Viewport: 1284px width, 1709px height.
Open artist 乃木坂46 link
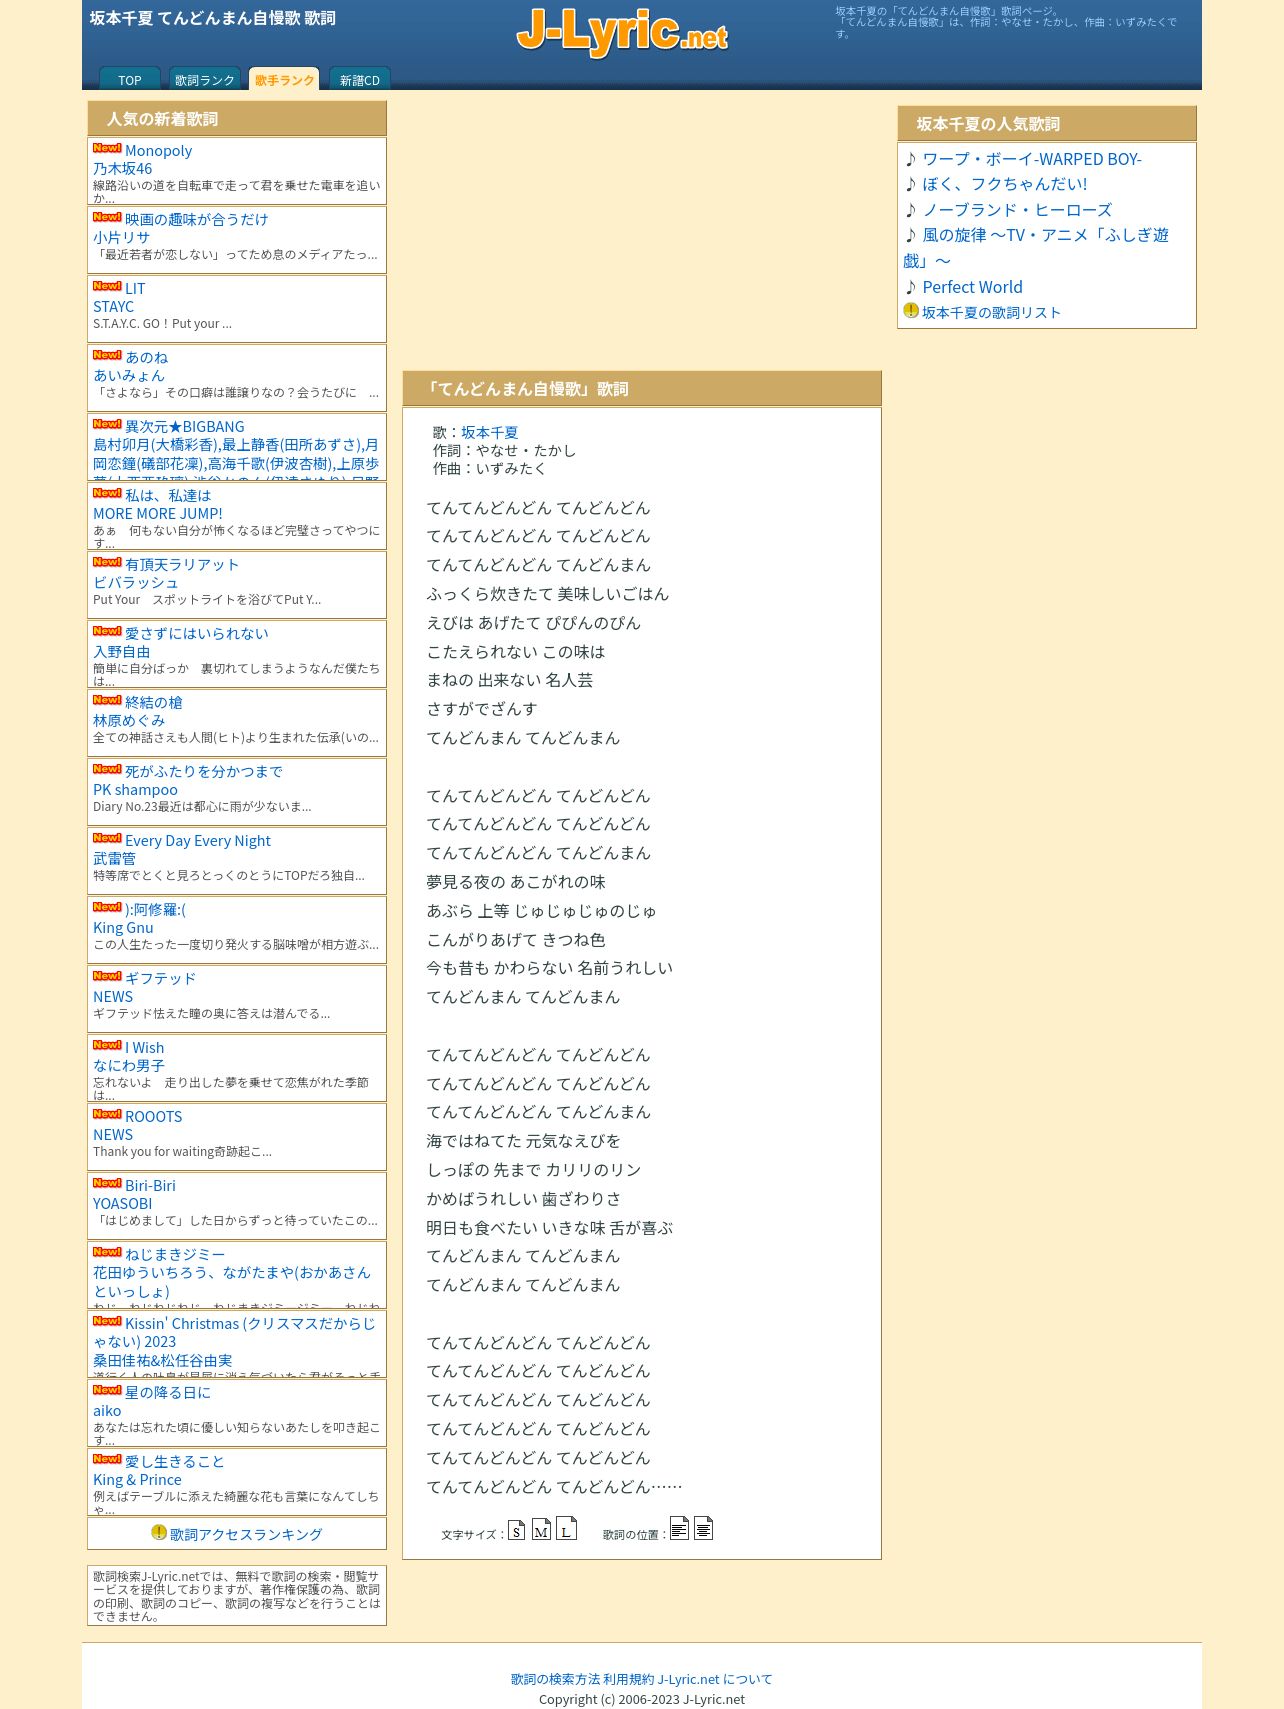(x=122, y=169)
